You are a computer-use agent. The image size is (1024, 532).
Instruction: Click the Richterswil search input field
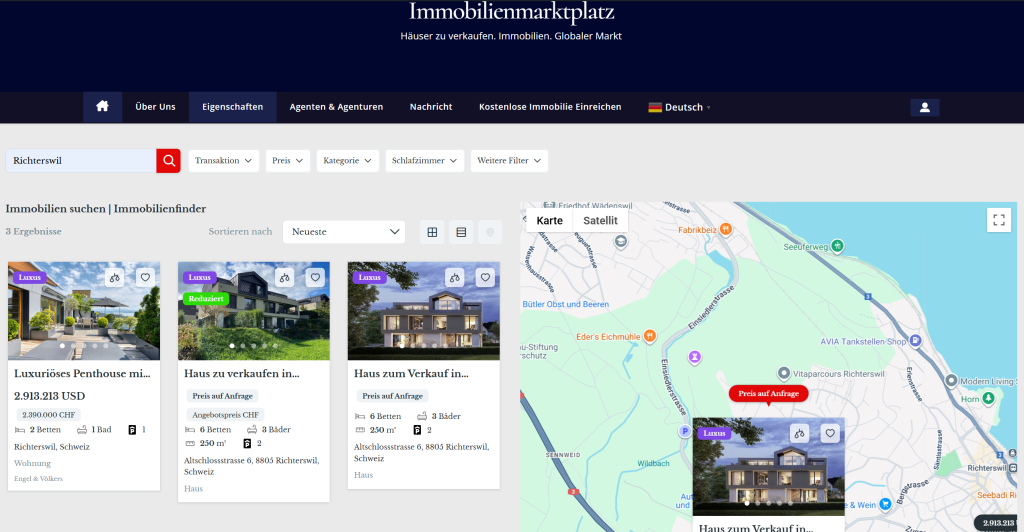click(x=80, y=160)
